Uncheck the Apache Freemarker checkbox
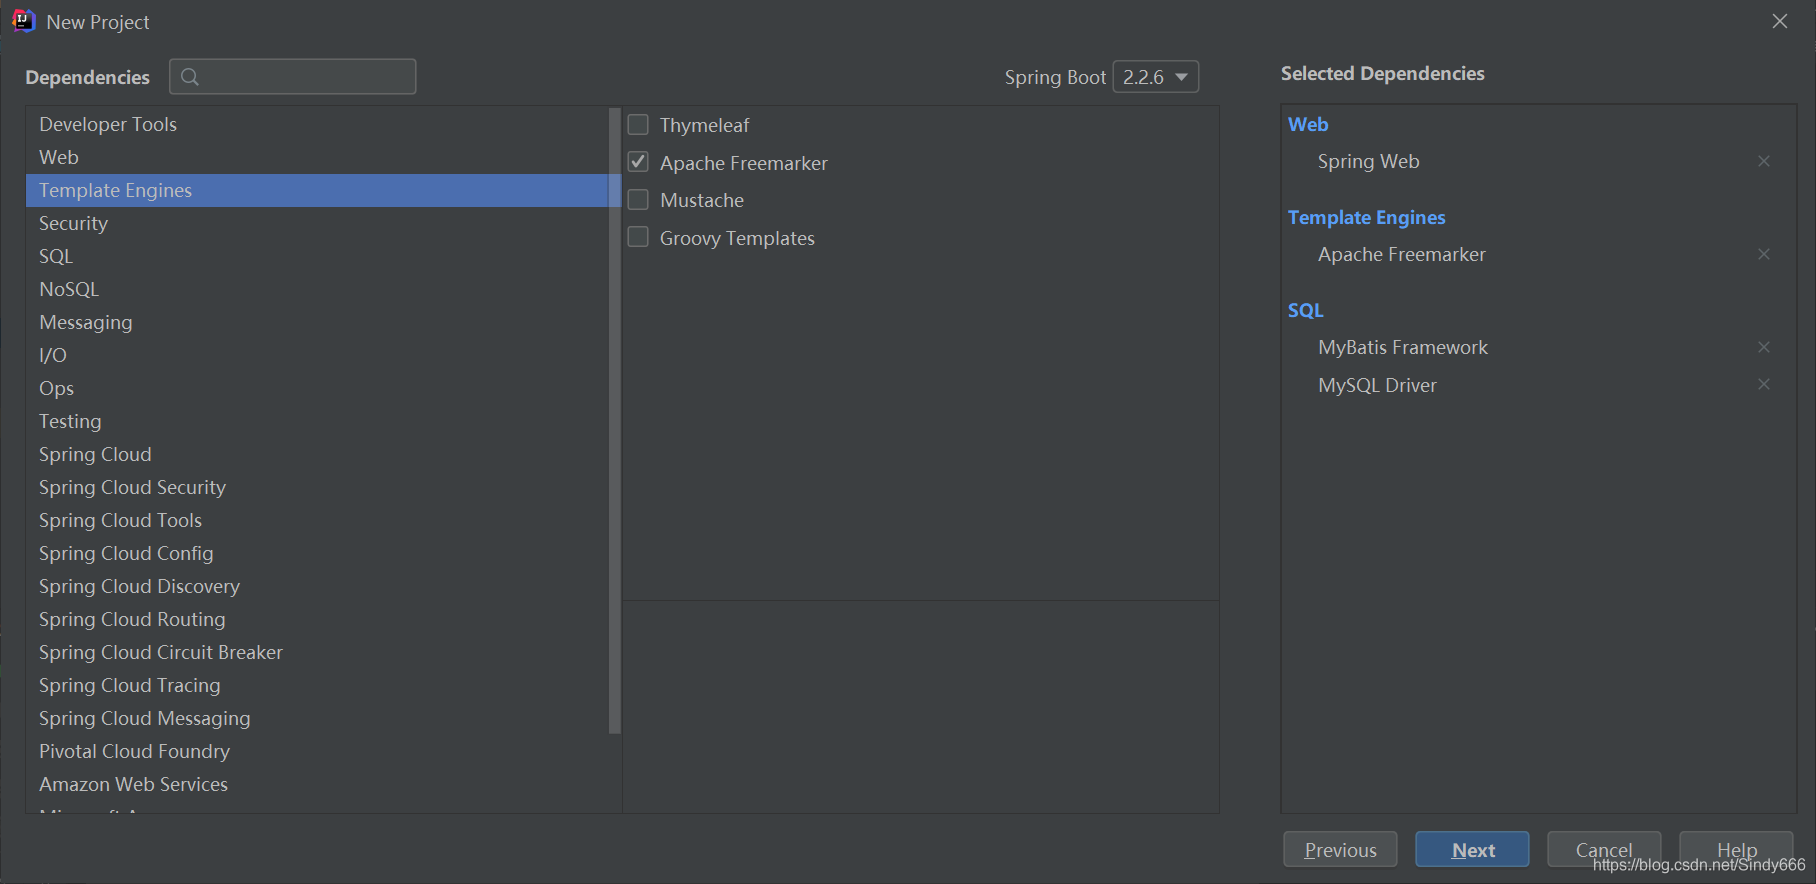1816x884 pixels. [638, 162]
